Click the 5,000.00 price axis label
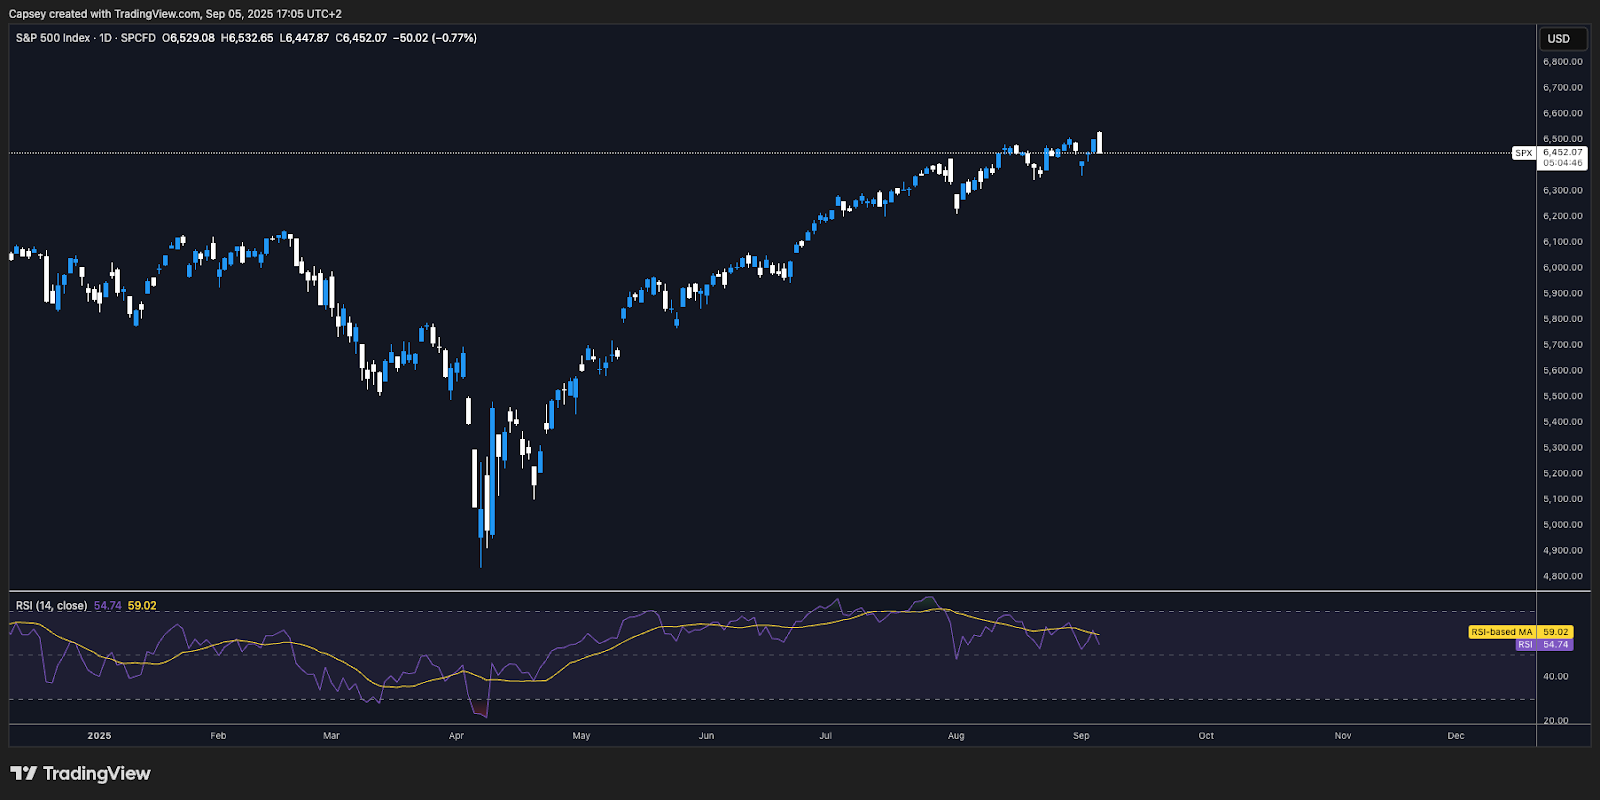The width and height of the screenshot is (1600, 800). (x=1562, y=525)
